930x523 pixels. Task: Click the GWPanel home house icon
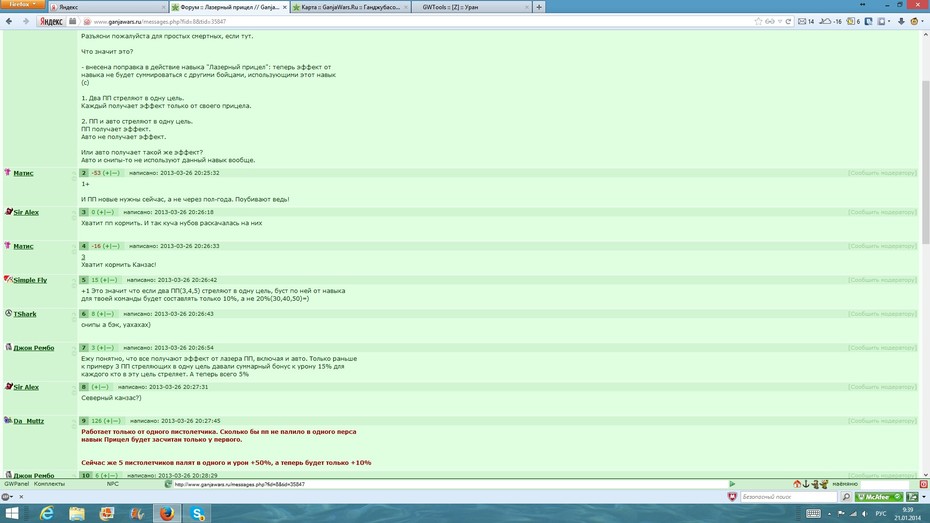797,484
